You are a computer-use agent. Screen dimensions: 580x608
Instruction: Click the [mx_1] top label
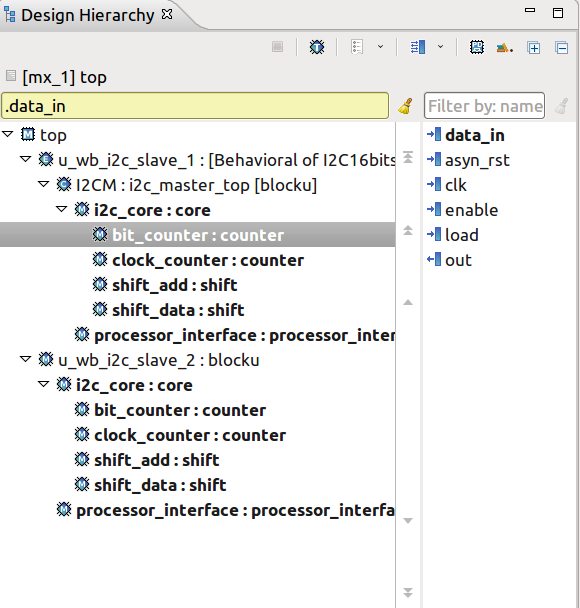tap(64, 77)
